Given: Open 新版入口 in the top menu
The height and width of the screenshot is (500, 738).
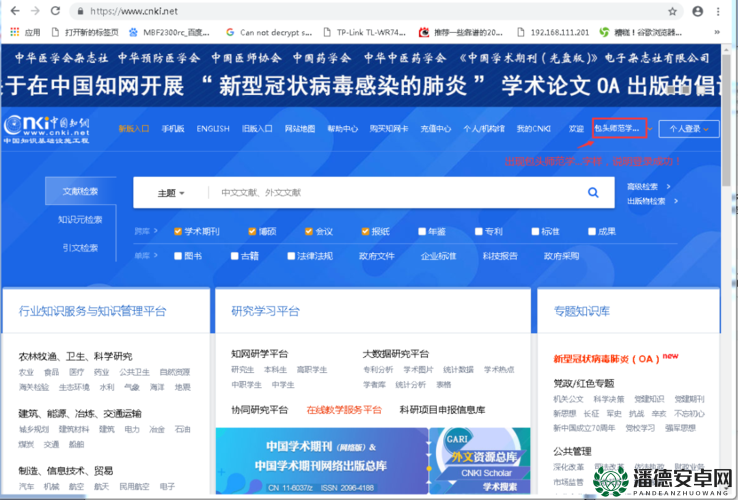Looking at the screenshot, I should [x=134, y=129].
